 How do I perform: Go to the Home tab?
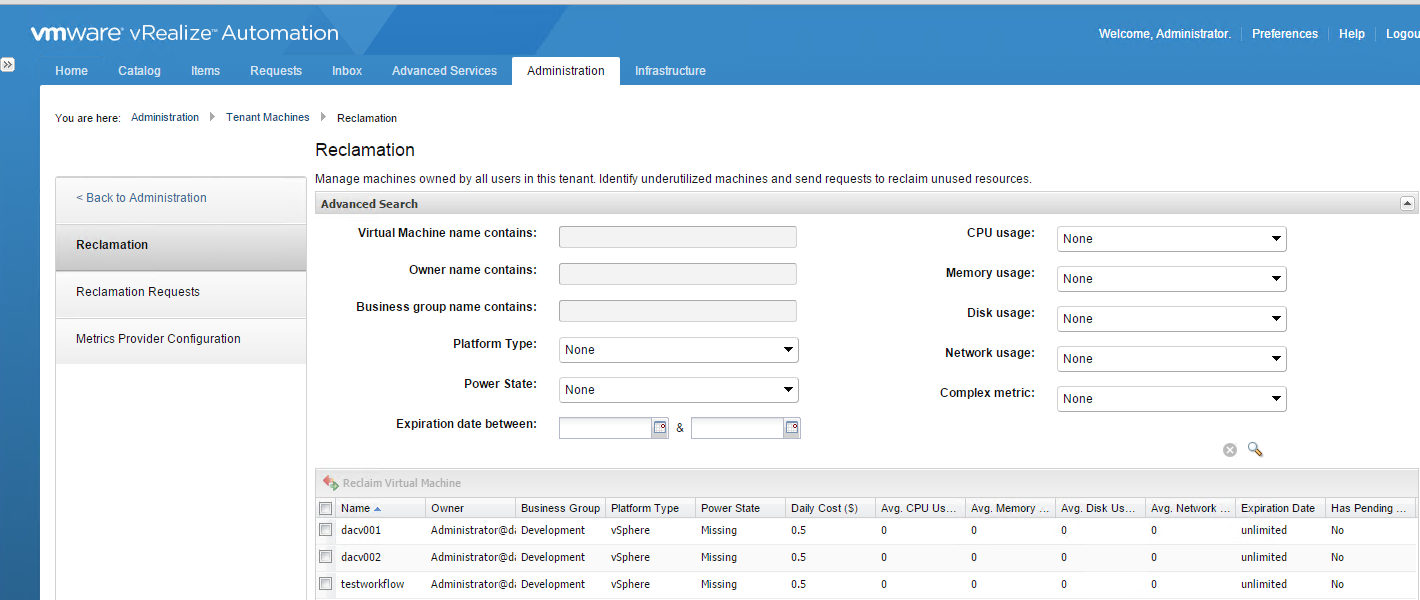click(x=71, y=71)
